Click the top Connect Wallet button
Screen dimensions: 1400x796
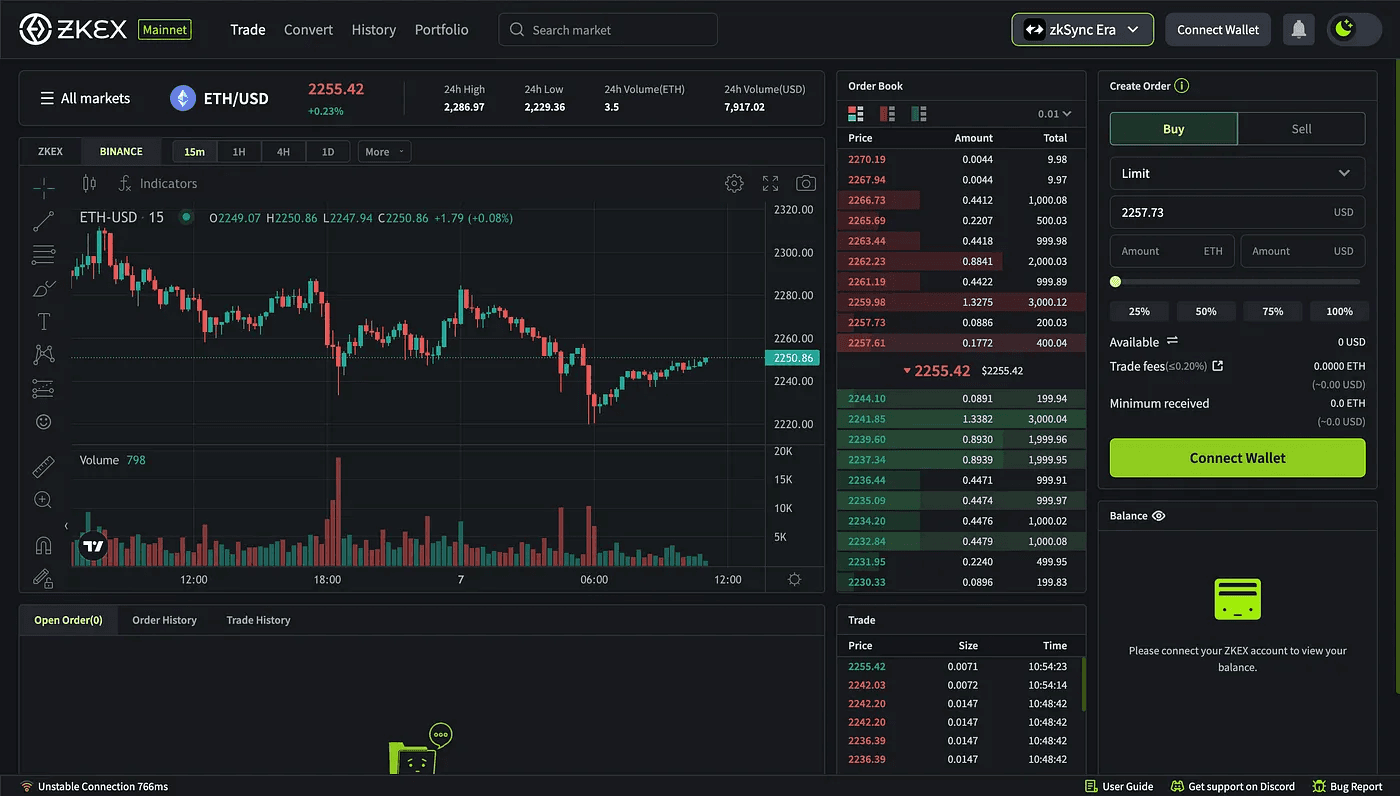(1218, 29)
